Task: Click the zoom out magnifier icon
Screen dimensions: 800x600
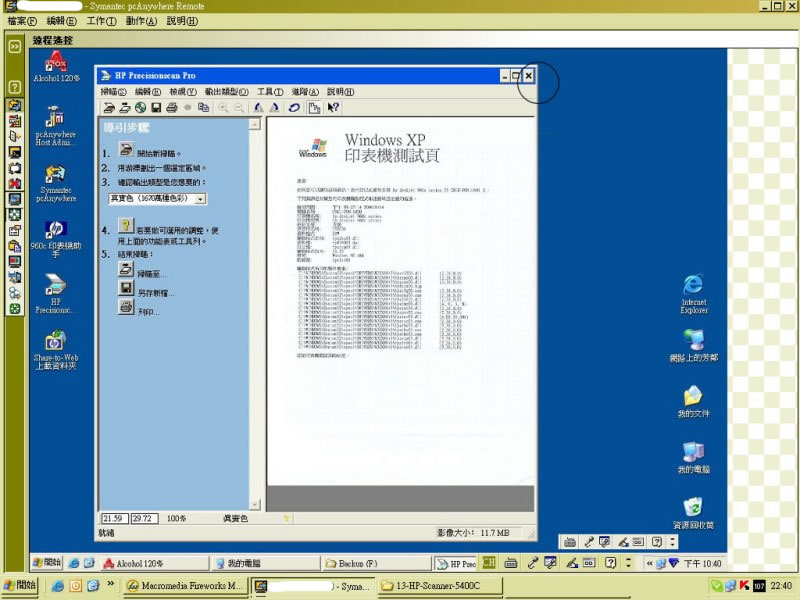Action: [x=239, y=108]
